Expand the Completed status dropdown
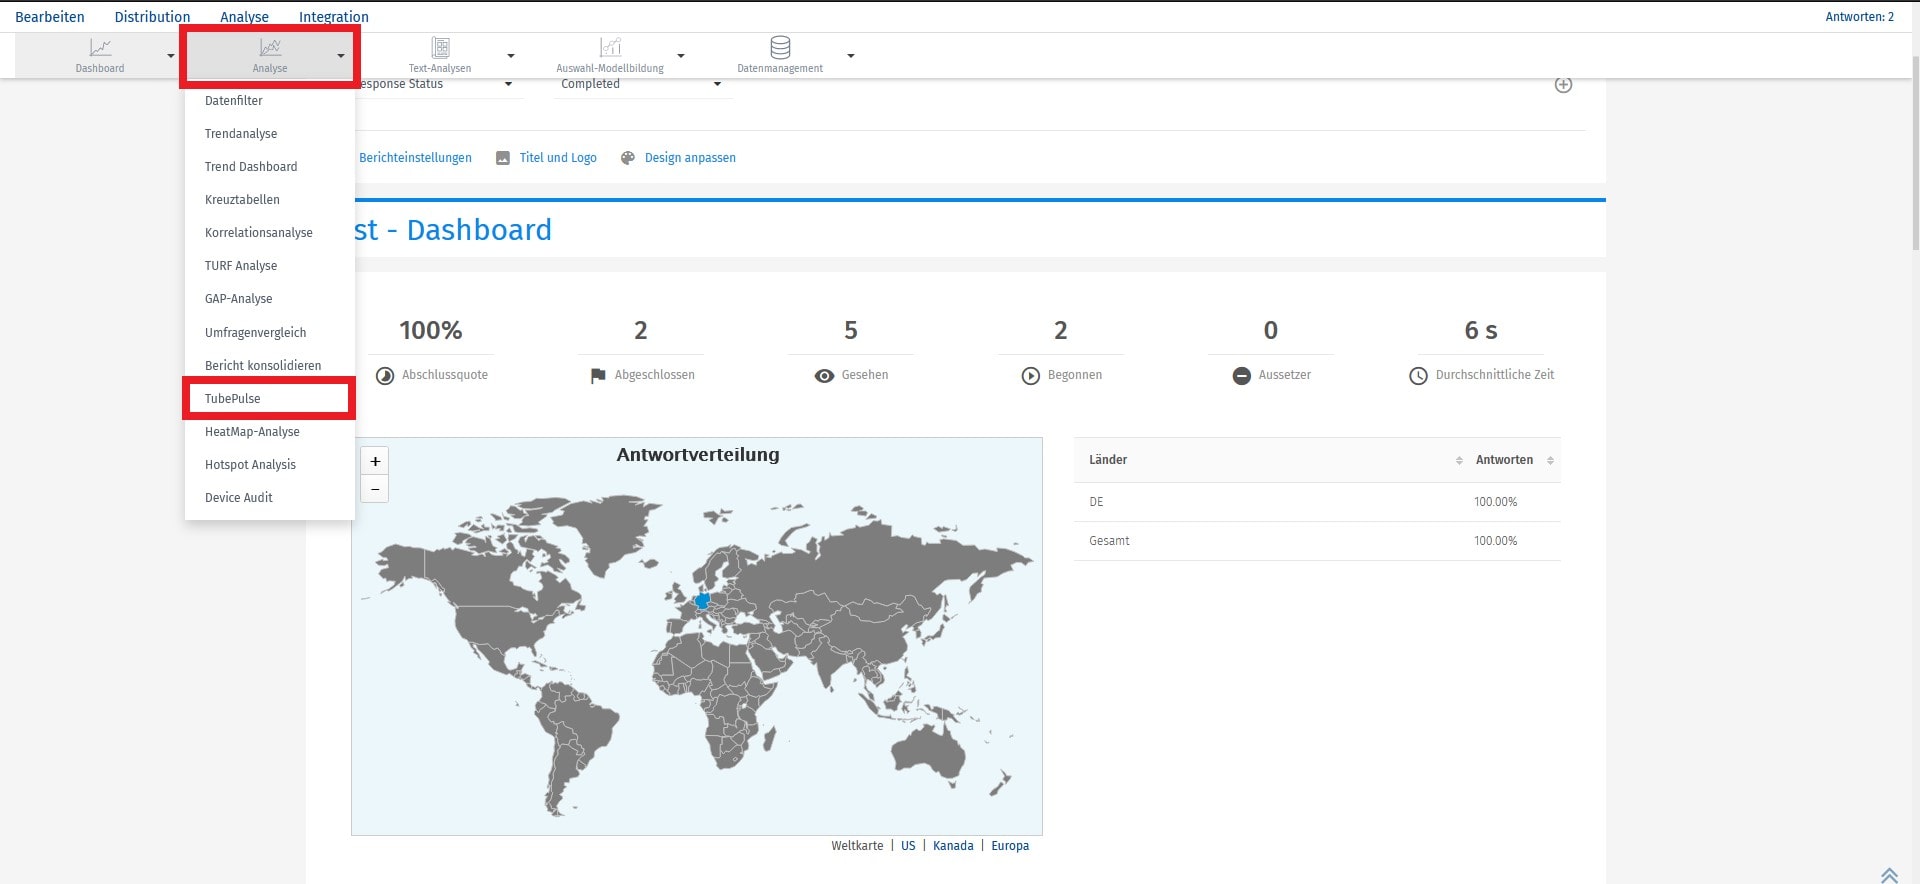1920x884 pixels. coord(716,84)
